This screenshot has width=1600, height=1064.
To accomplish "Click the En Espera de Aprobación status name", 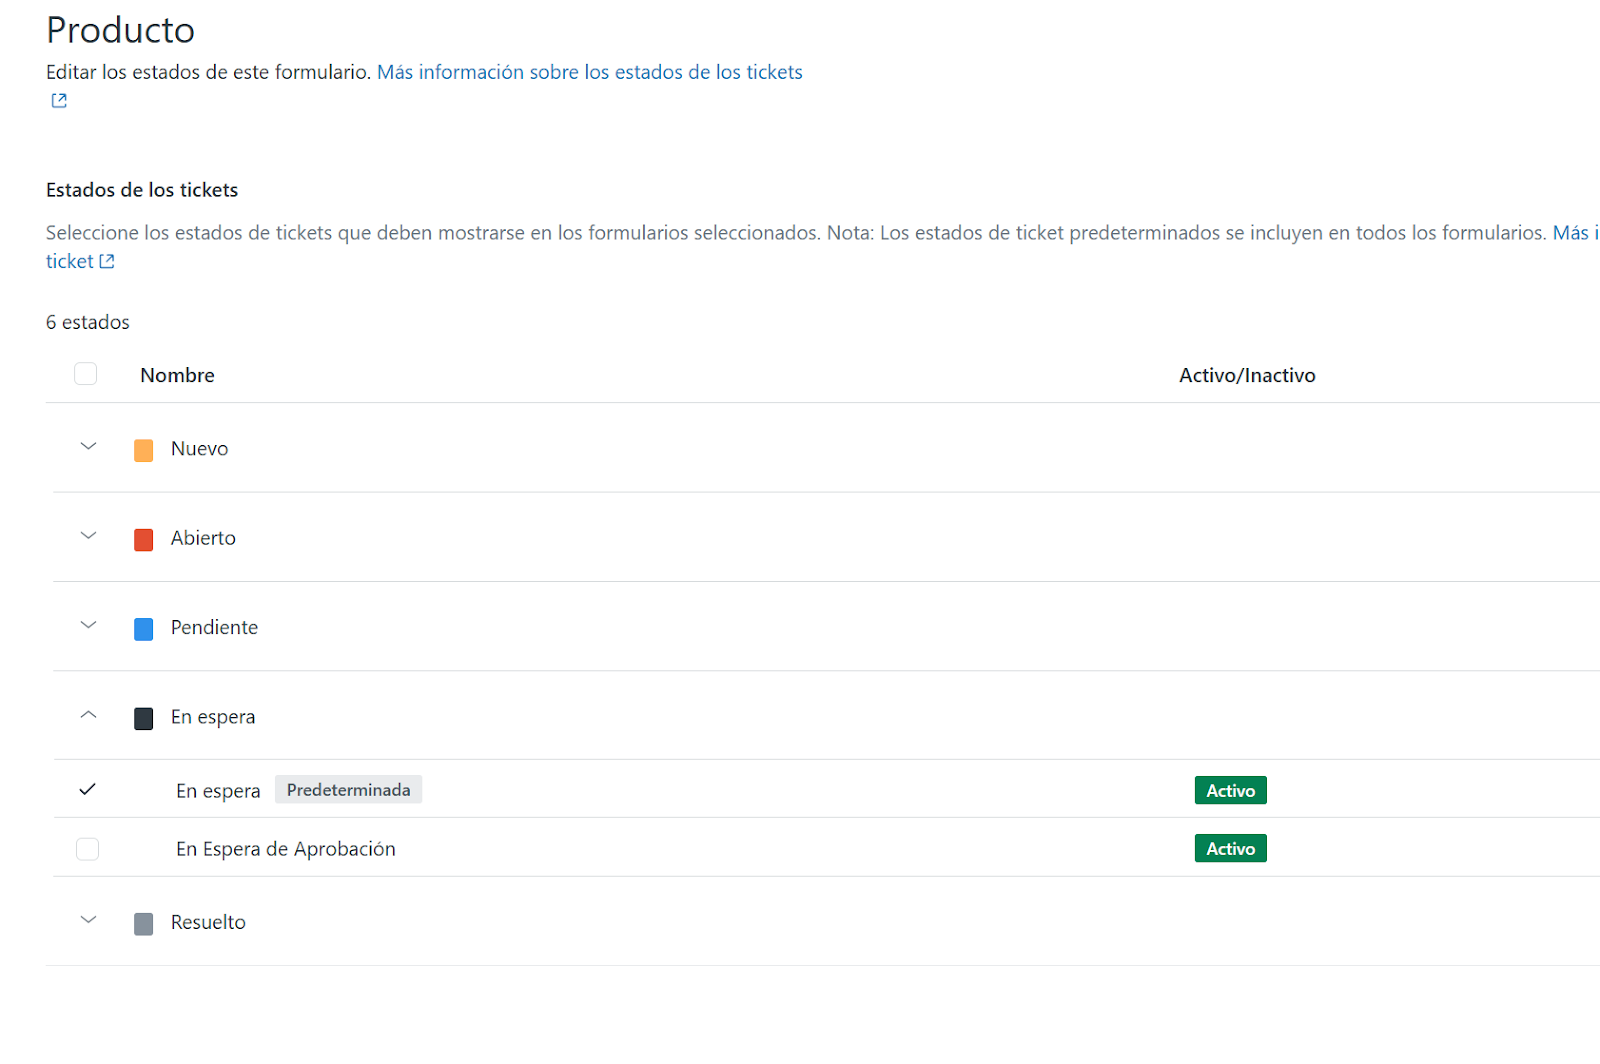I will pos(286,849).
